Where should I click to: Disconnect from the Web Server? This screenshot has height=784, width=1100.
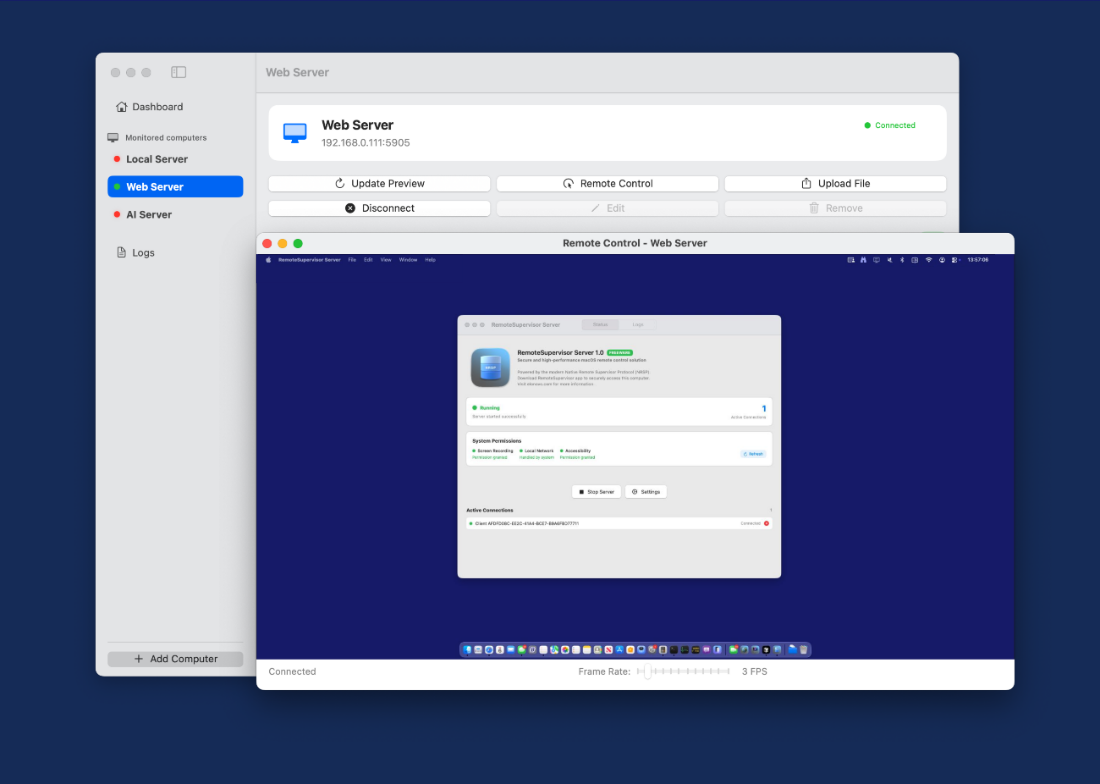tap(380, 208)
